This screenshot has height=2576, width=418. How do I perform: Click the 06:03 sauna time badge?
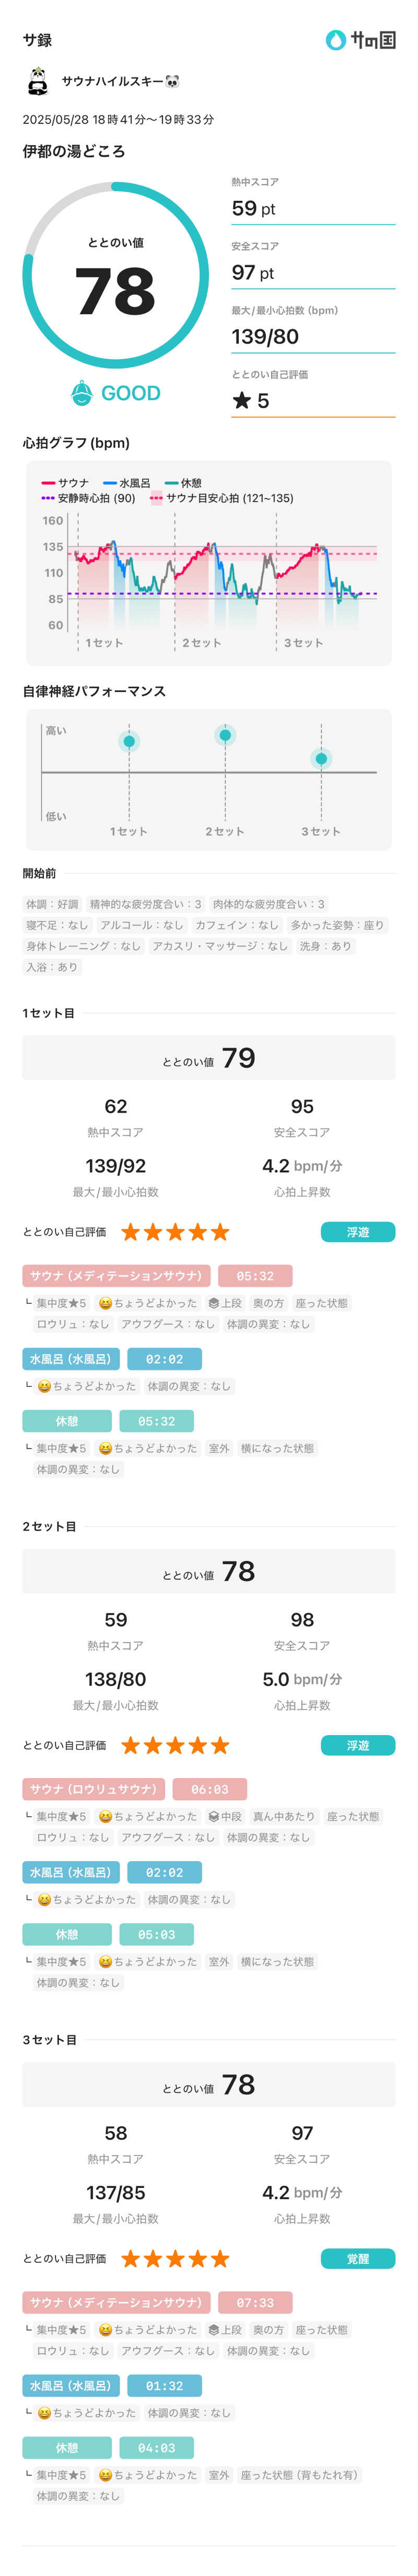tap(210, 1789)
